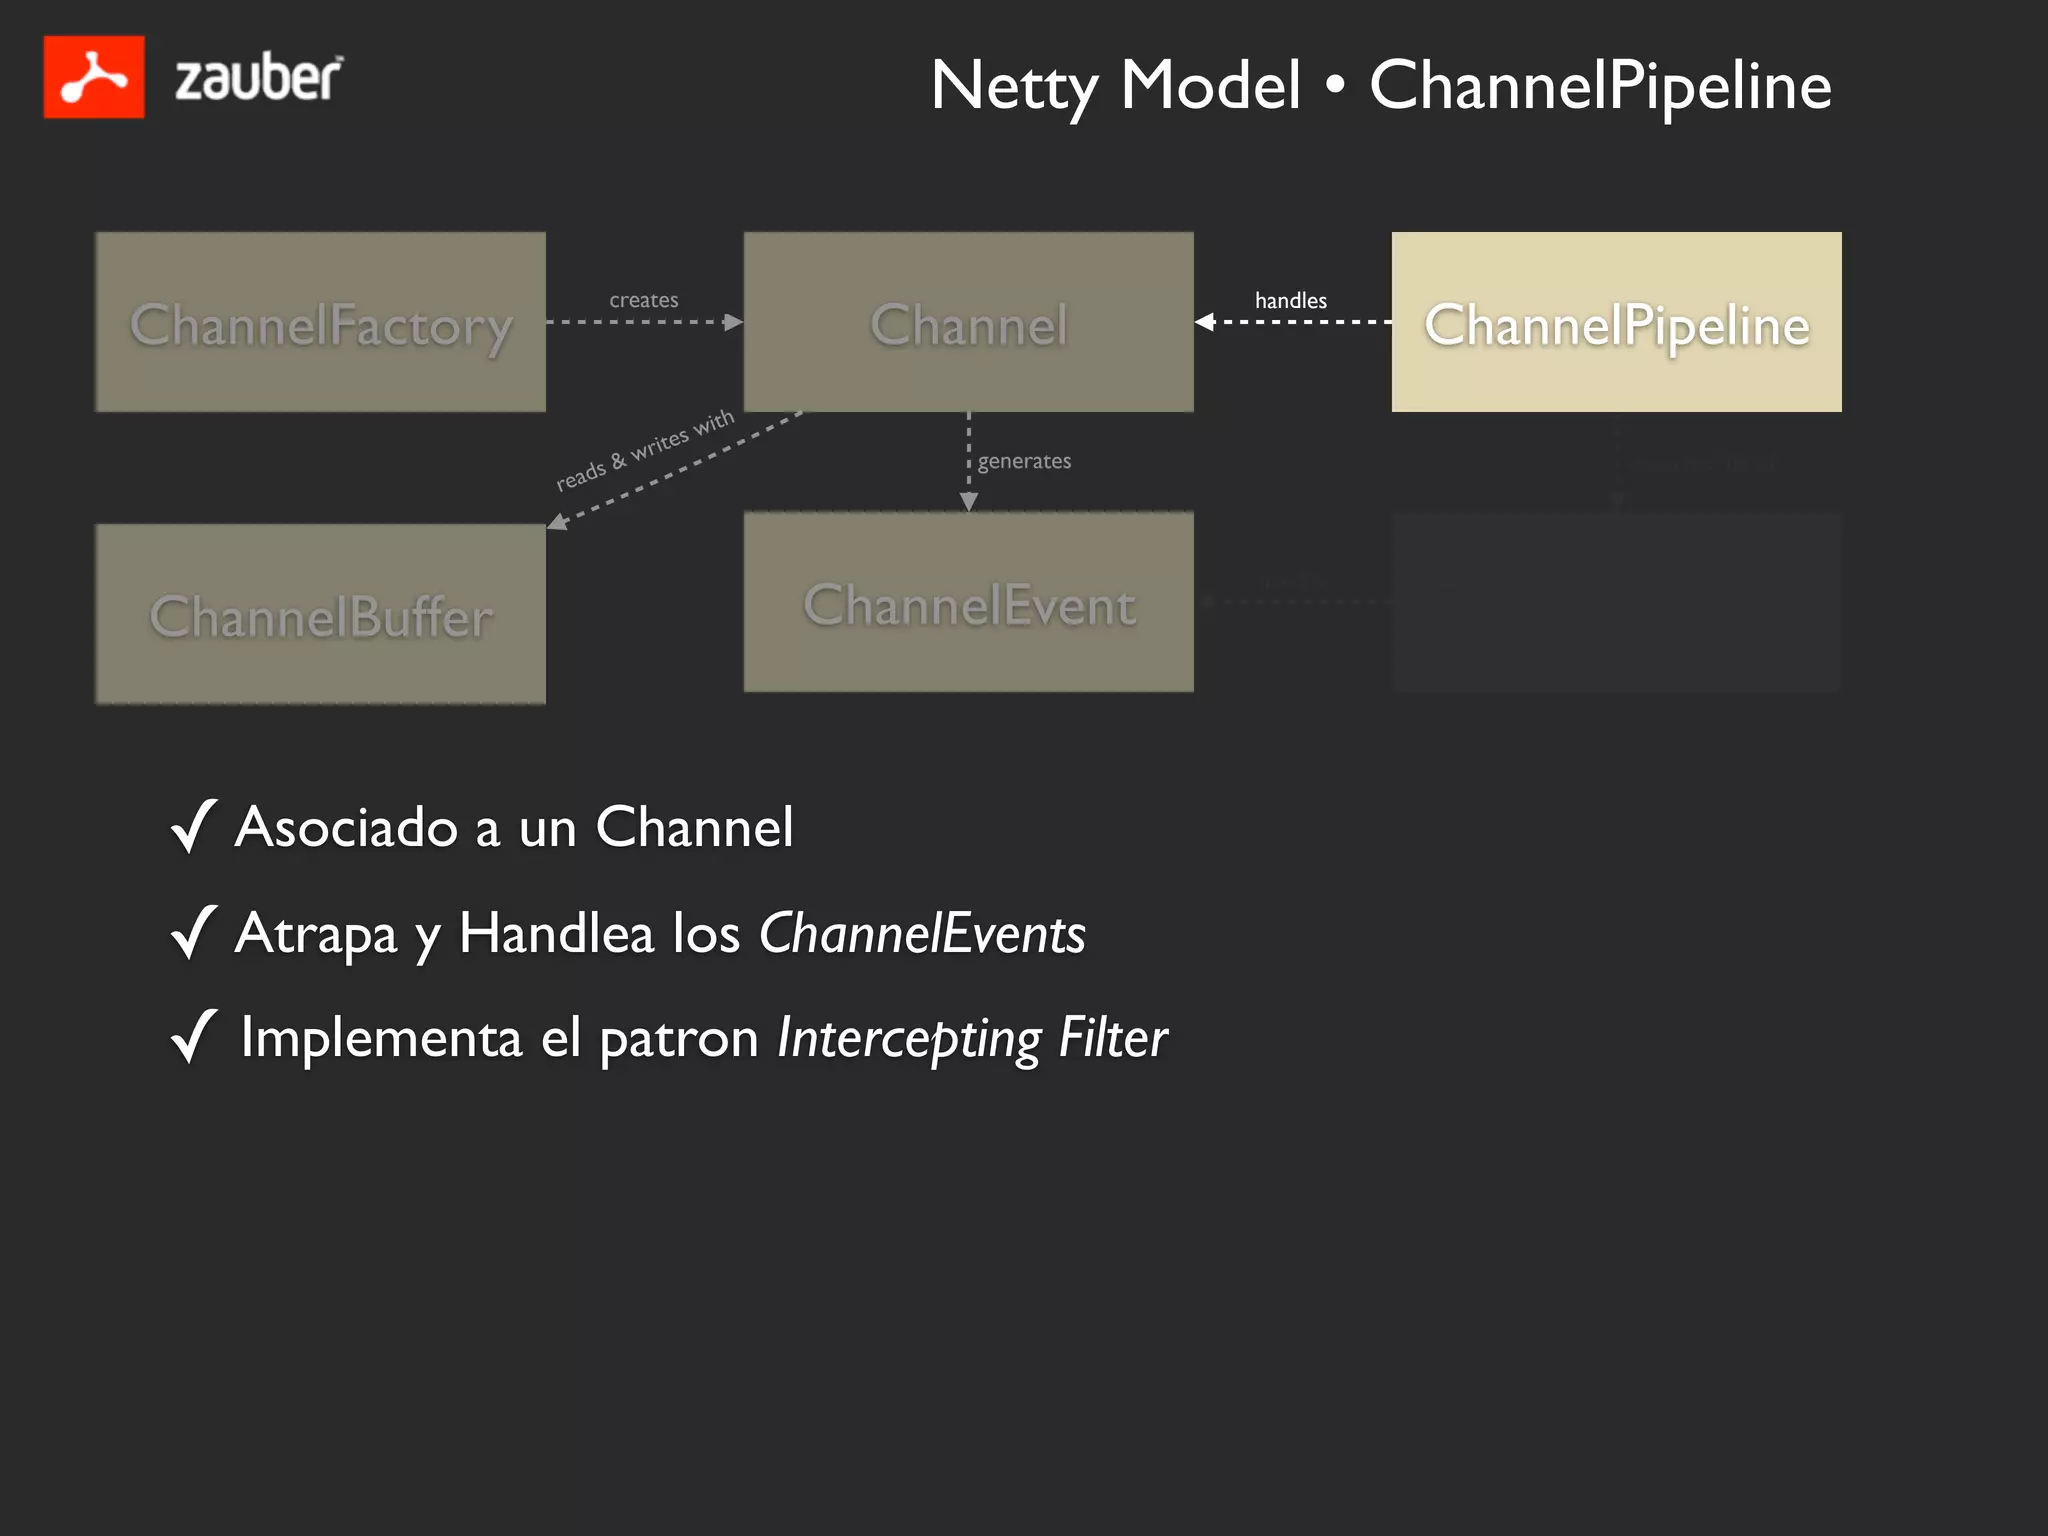Viewport: 2048px width, 1536px height.
Task: Select the highlighted ChannelPipeline box
Action: [x=1616, y=322]
